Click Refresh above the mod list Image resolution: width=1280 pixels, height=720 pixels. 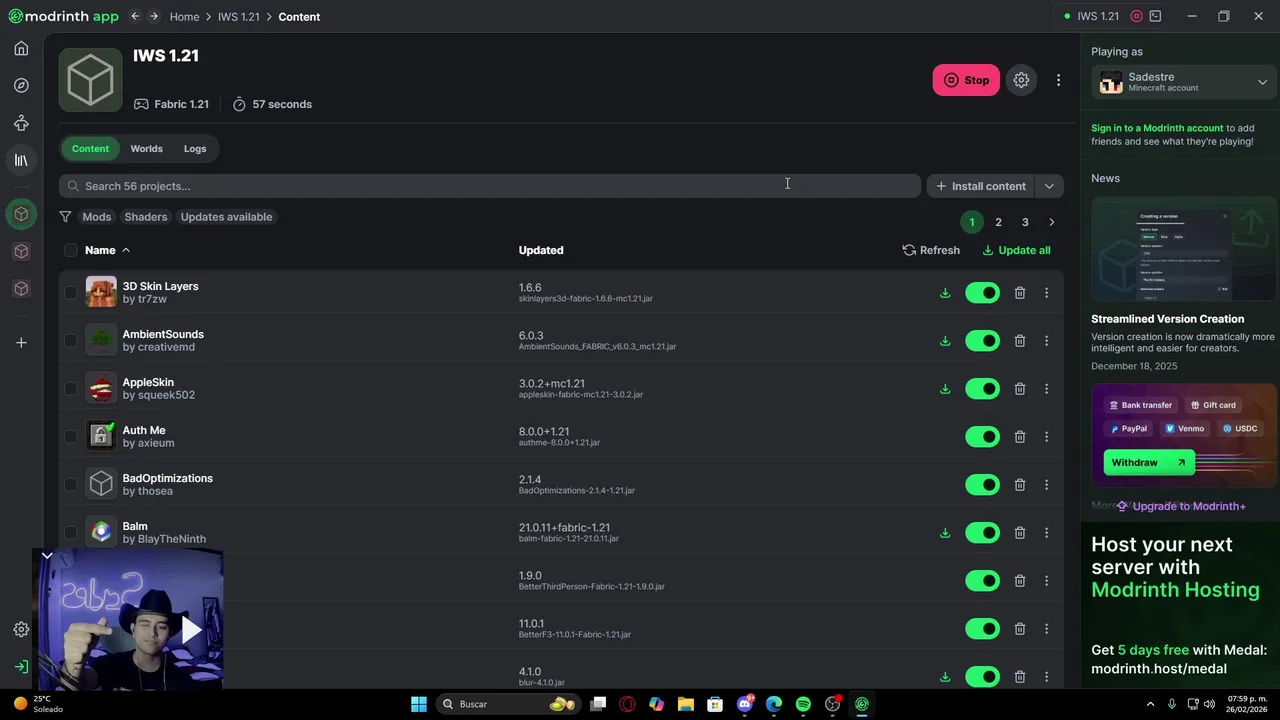tap(931, 250)
